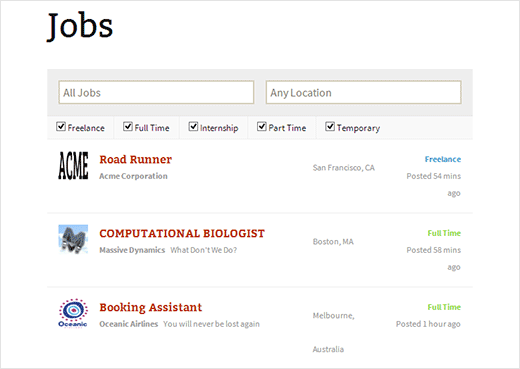Click the blue Freelance job type label
This screenshot has height=369, width=520.
443,159
